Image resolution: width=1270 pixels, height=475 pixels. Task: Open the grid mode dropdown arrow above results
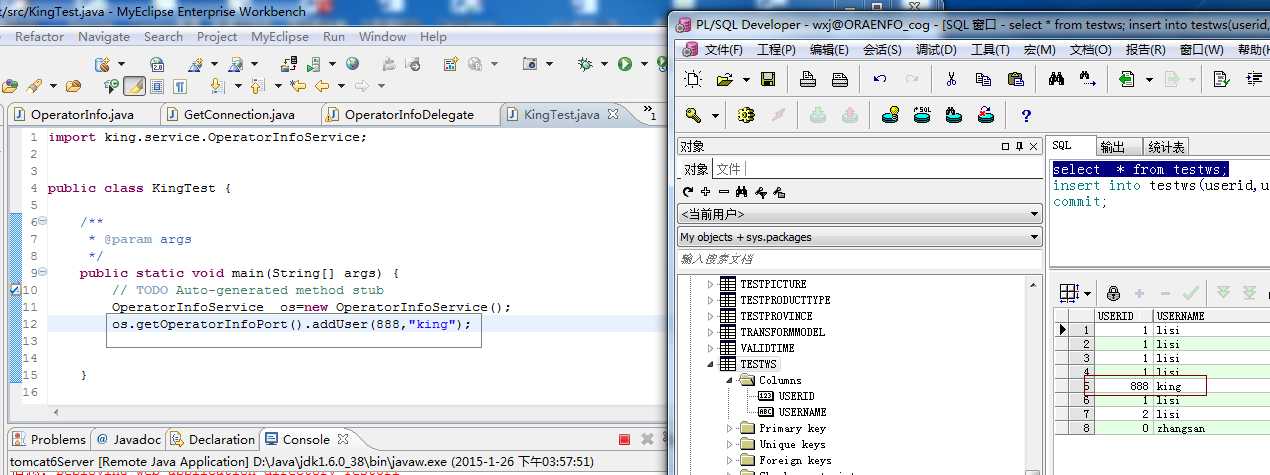(1087, 293)
